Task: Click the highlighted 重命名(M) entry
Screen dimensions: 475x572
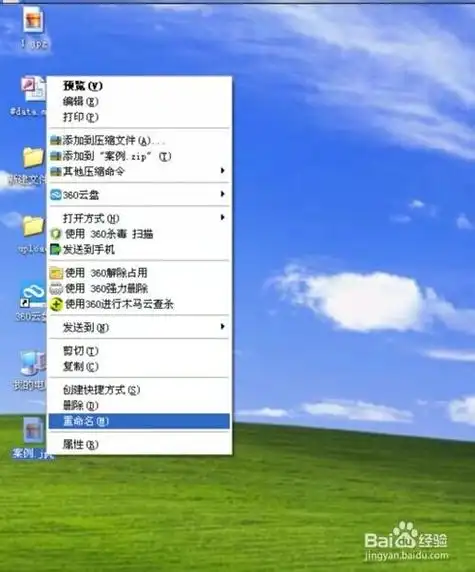Action: pos(139,421)
